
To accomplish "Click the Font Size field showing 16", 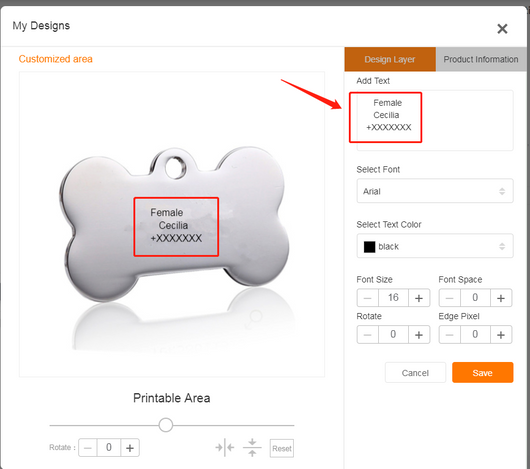I will pos(393,298).
